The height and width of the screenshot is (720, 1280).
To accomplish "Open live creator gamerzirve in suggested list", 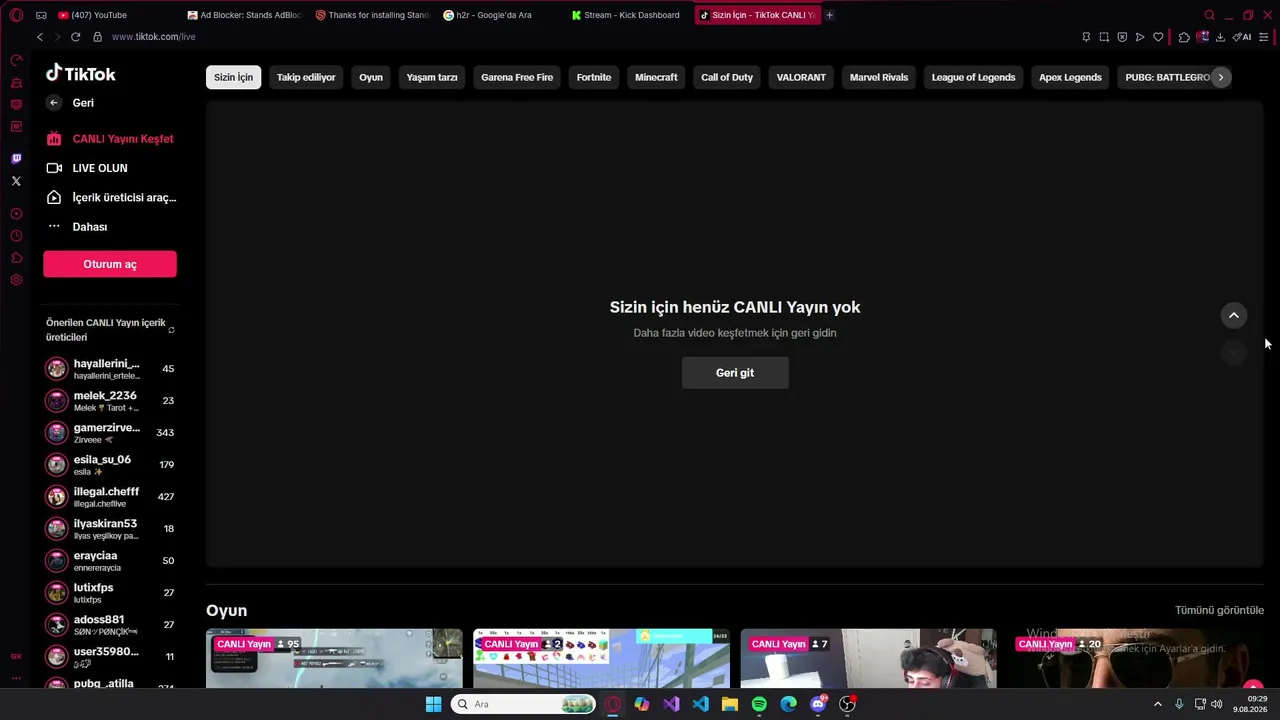I will [x=110, y=433].
